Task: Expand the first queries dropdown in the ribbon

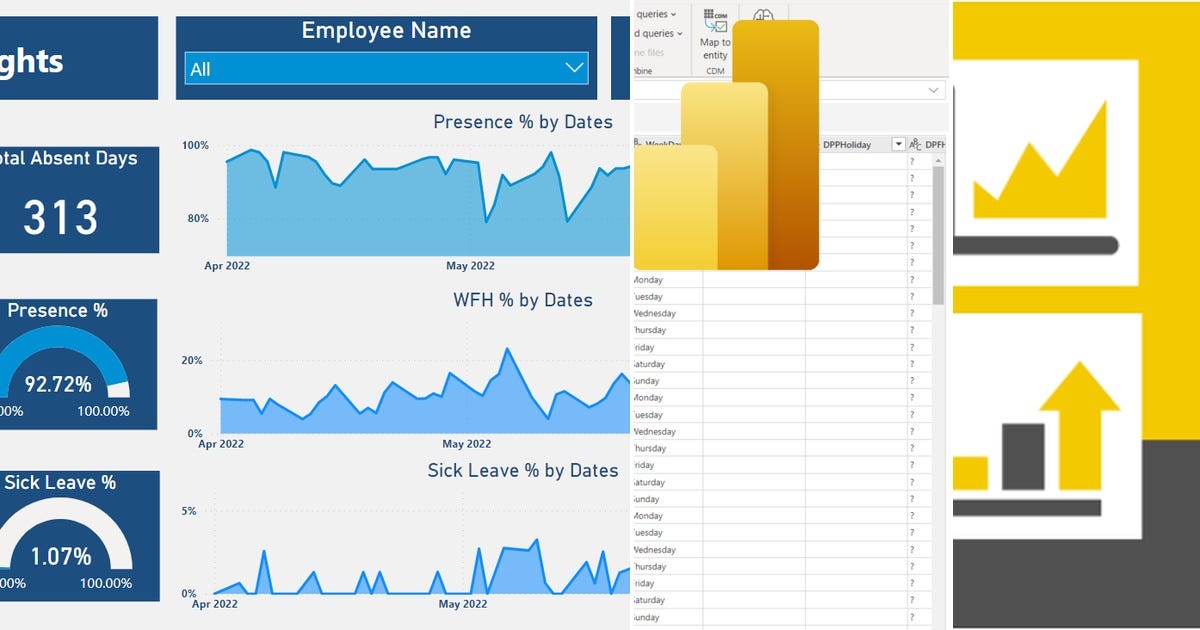Action: (672, 14)
